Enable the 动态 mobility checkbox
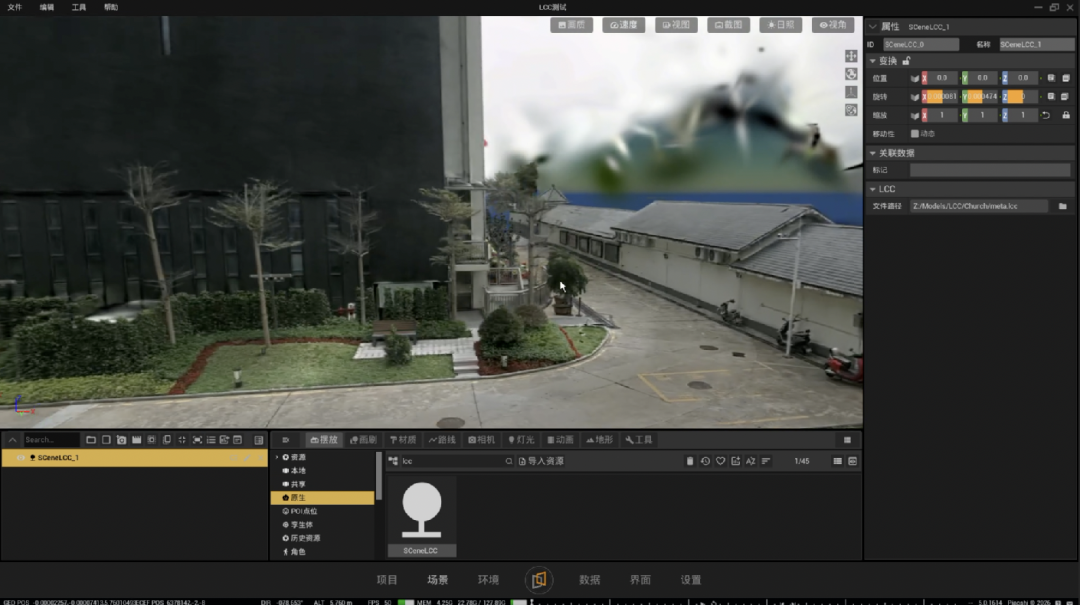The width and height of the screenshot is (1080, 605). pyautogui.click(x=915, y=134)
